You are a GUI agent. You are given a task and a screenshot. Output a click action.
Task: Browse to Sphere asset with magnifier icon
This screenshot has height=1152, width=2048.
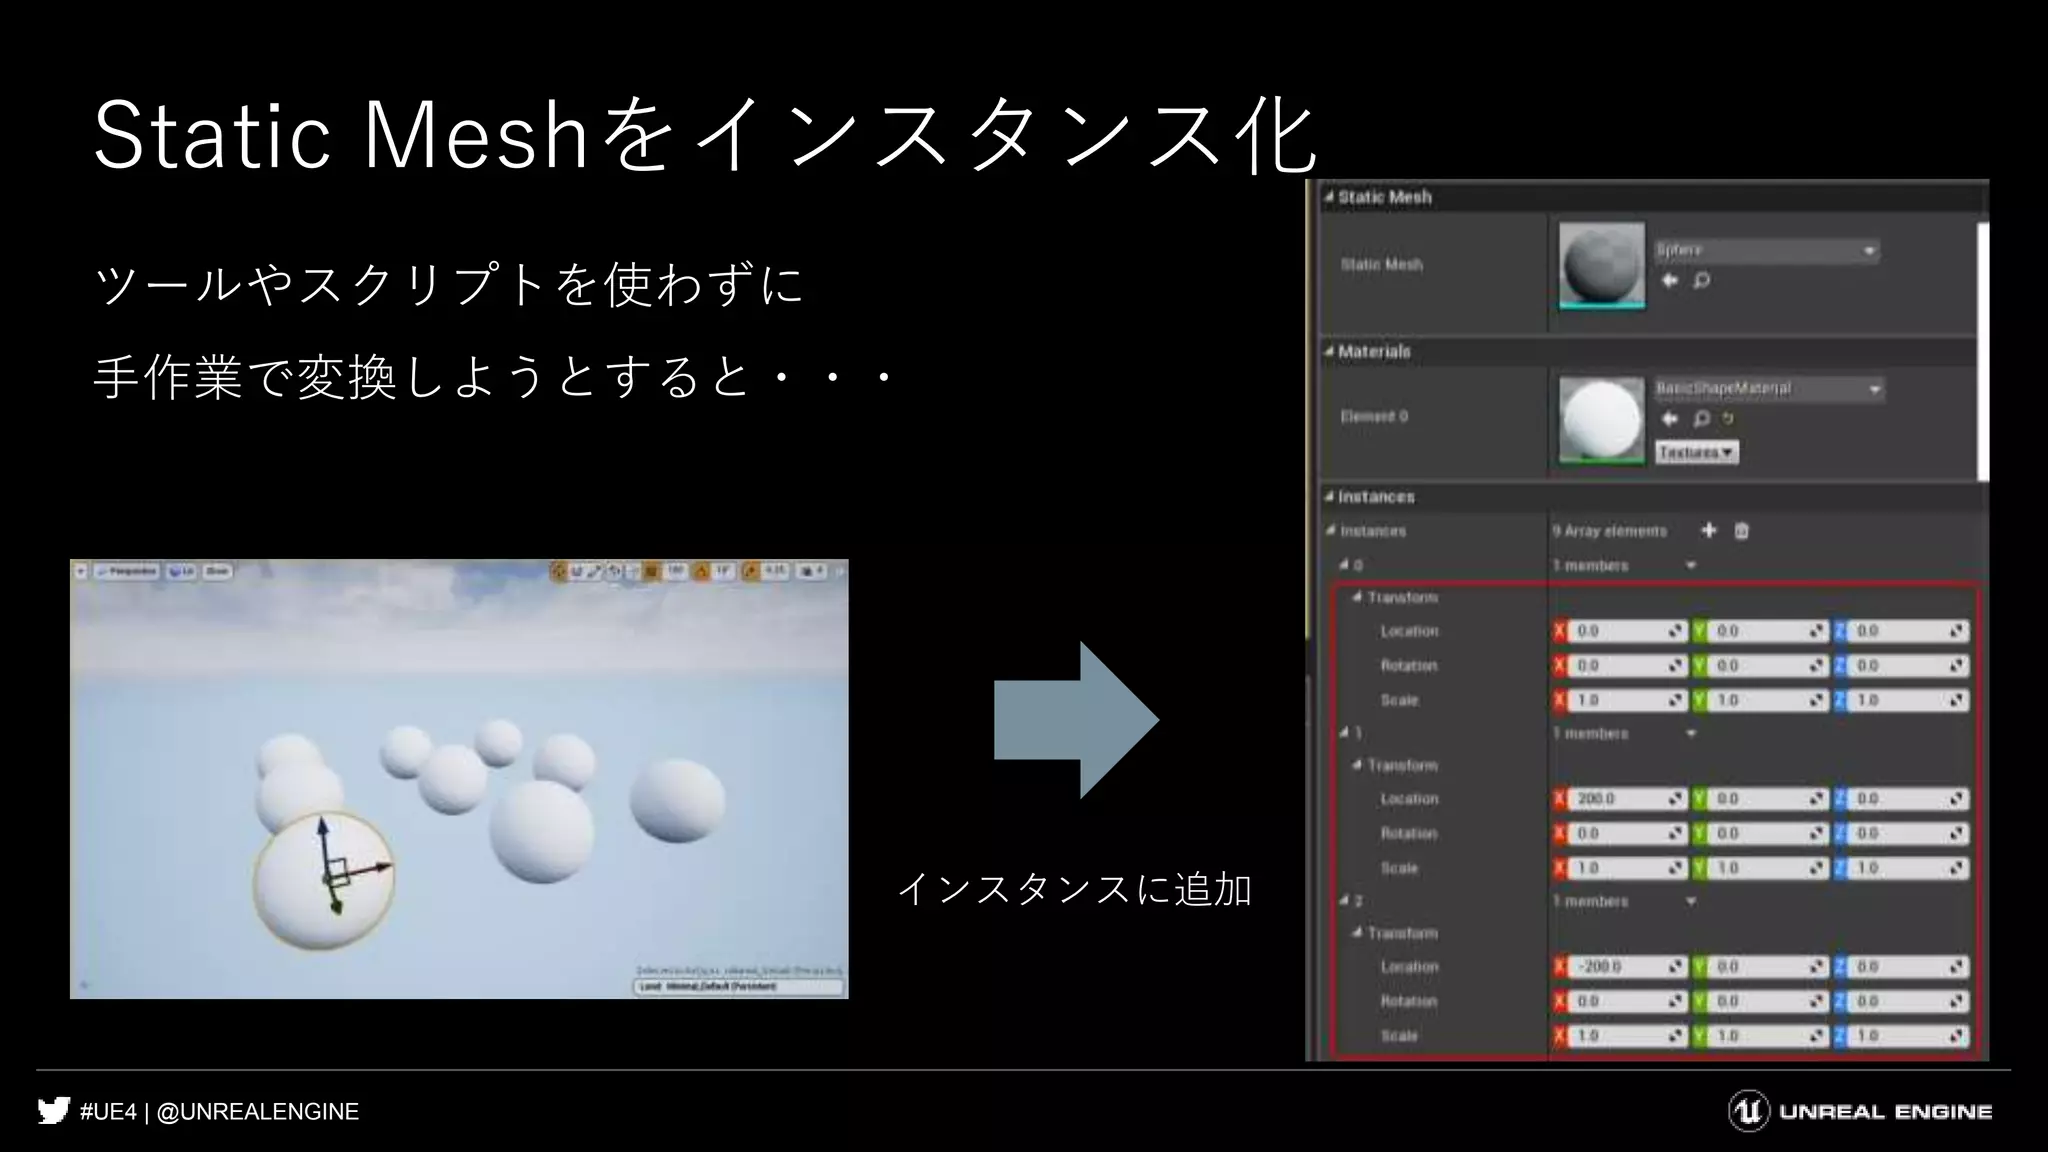1701,281
